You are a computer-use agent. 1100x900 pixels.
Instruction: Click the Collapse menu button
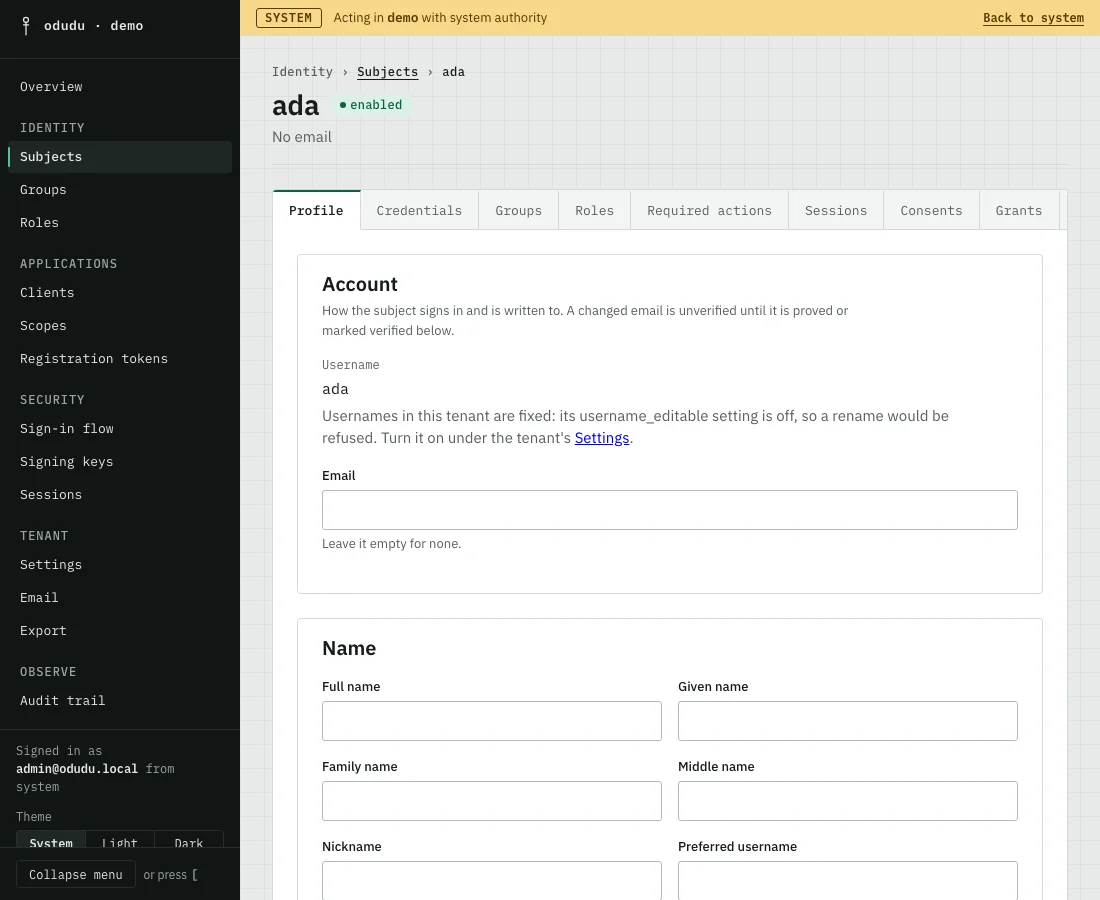point(76,875)
